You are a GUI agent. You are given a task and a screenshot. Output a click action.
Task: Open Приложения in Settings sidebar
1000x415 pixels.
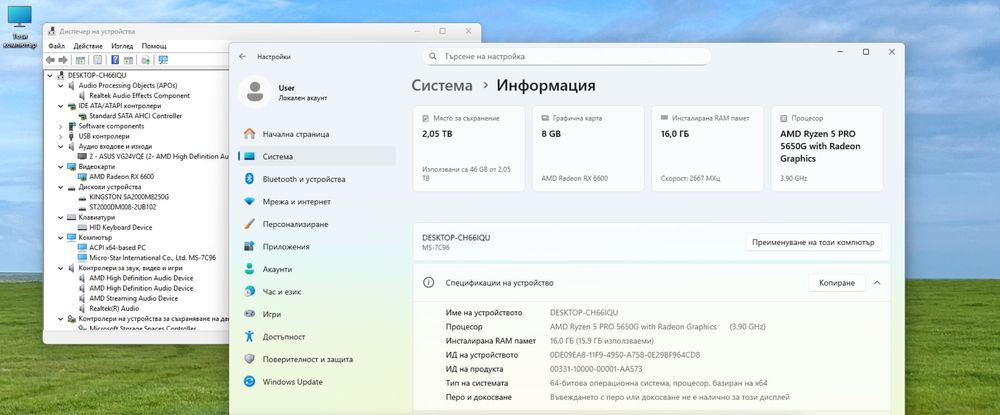[316, 247]
